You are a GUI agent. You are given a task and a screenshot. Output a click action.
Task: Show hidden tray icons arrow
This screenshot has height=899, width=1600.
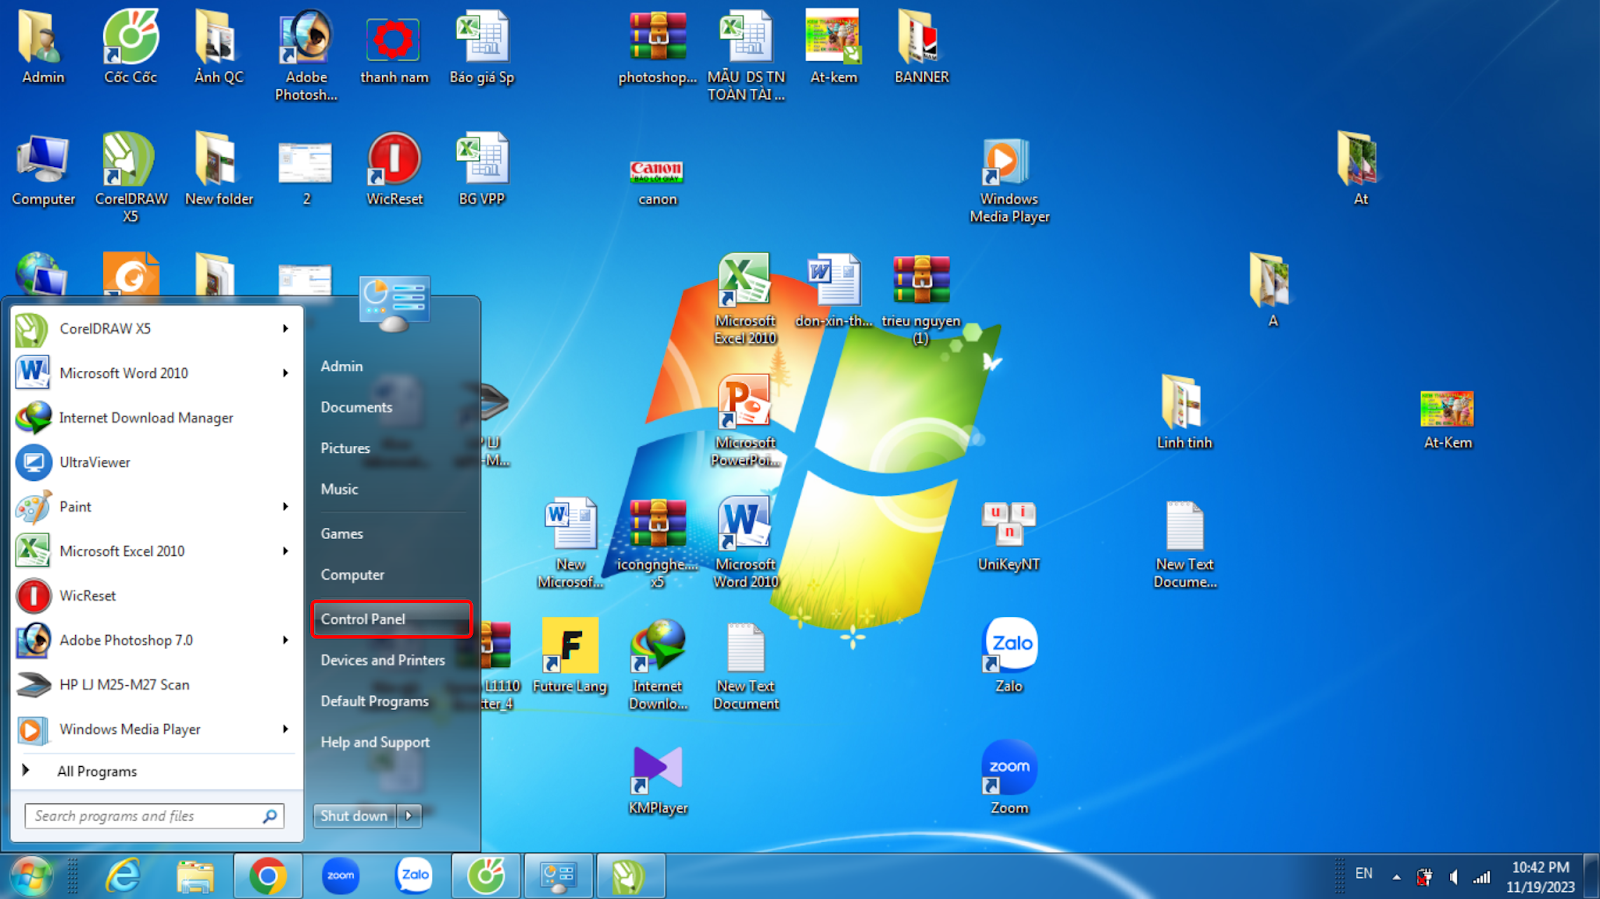(1396, 877)
